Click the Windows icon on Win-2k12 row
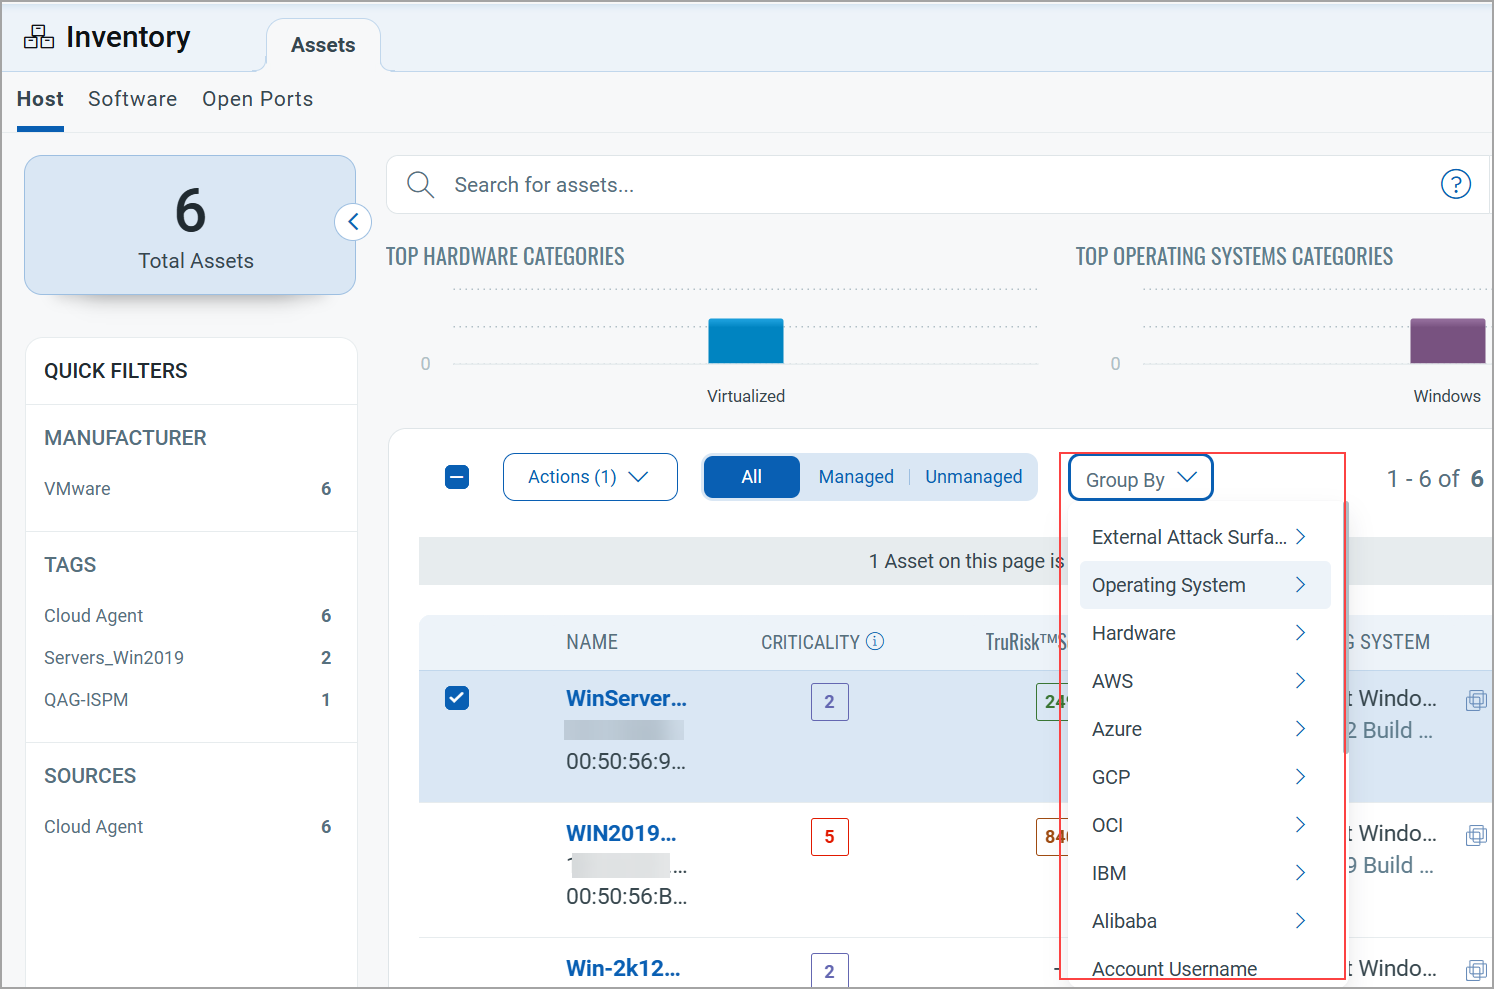 (1475, 969)
